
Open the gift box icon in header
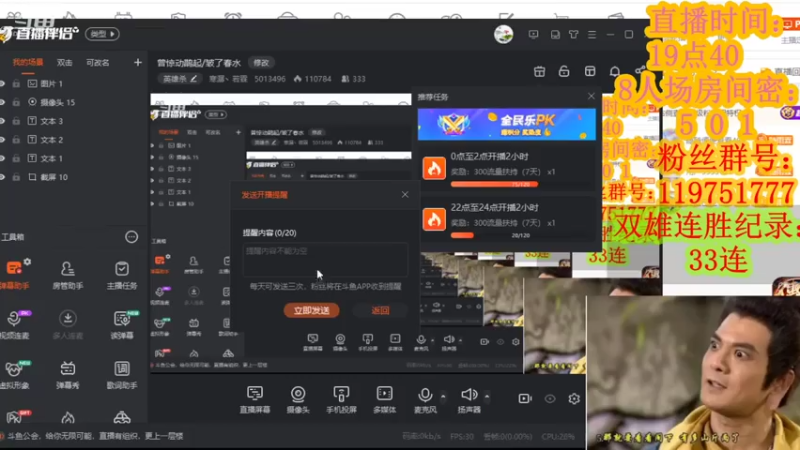point(539,71)
